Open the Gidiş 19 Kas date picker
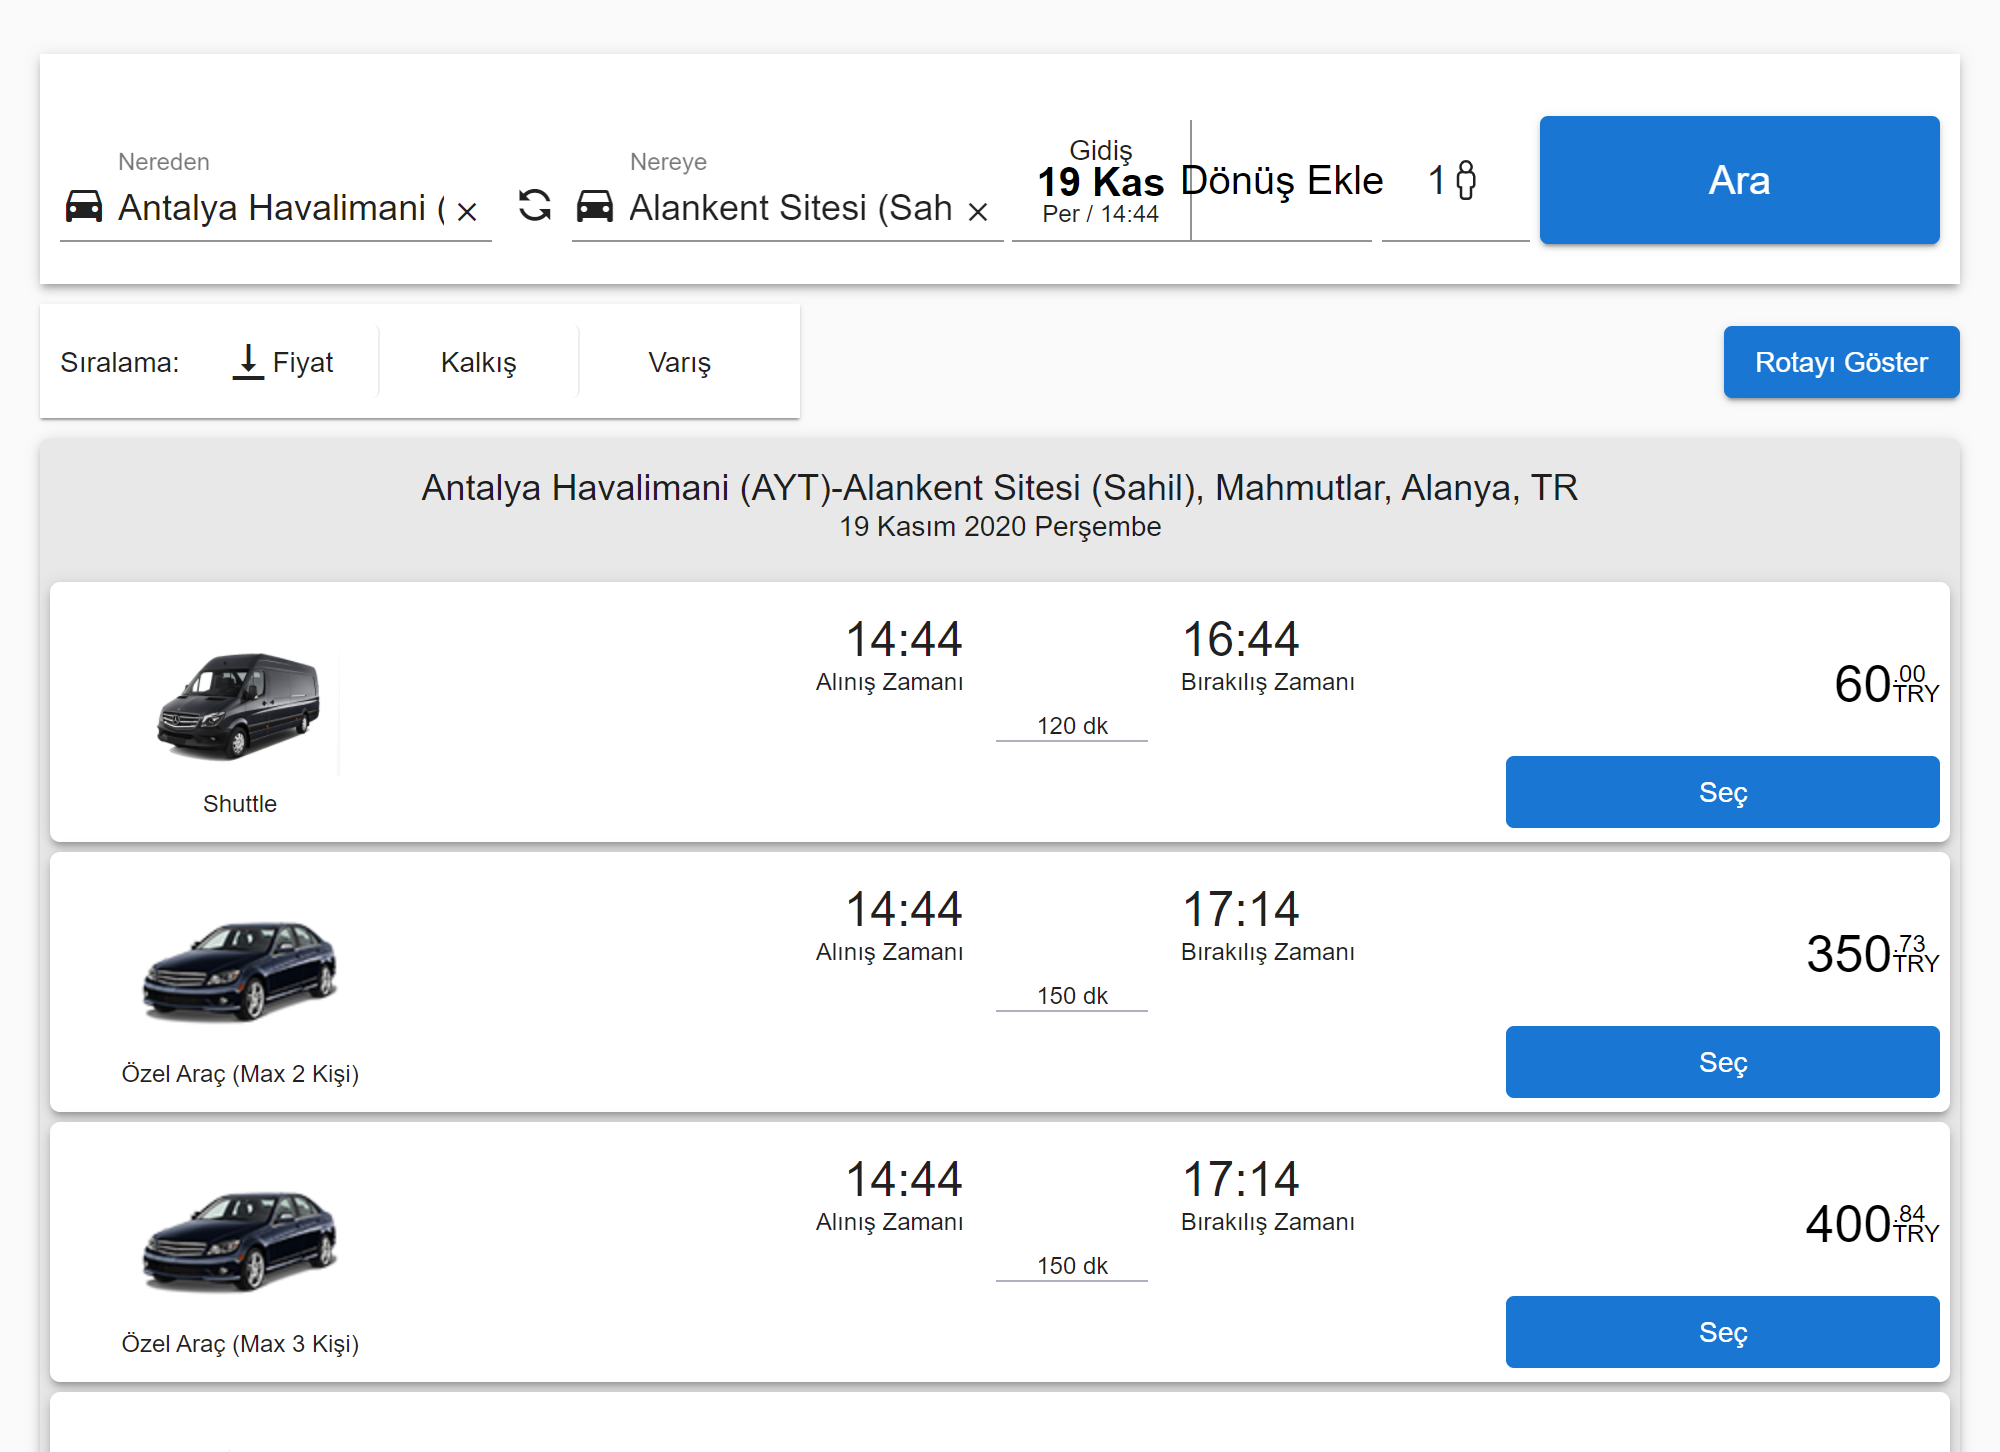2000x1452 pixels. point(1101,181)
